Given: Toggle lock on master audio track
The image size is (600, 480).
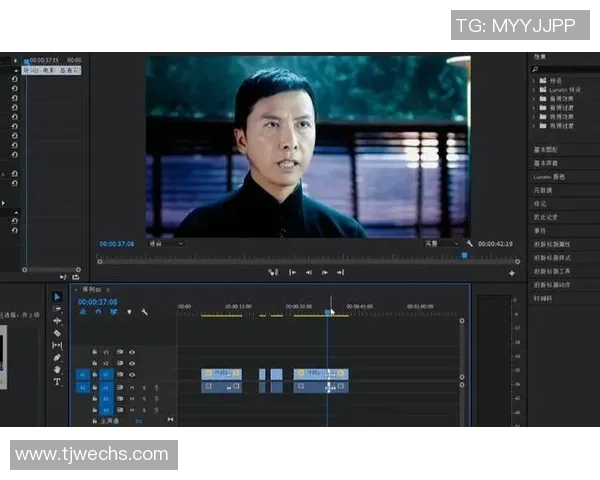Looking at the screenshot, I should [x=95, y=421].
